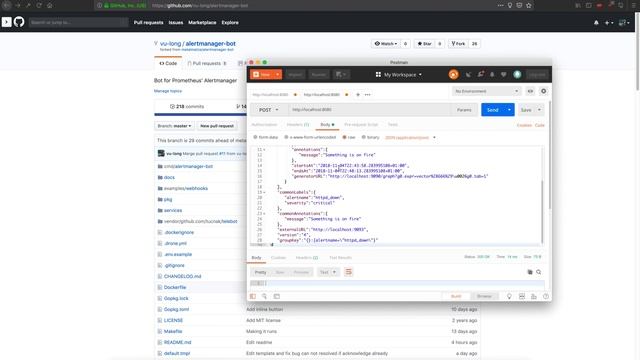This screenshot has width=640, height=360.
Task: Switch to the response Test Results tab
Action: [340, 258]
